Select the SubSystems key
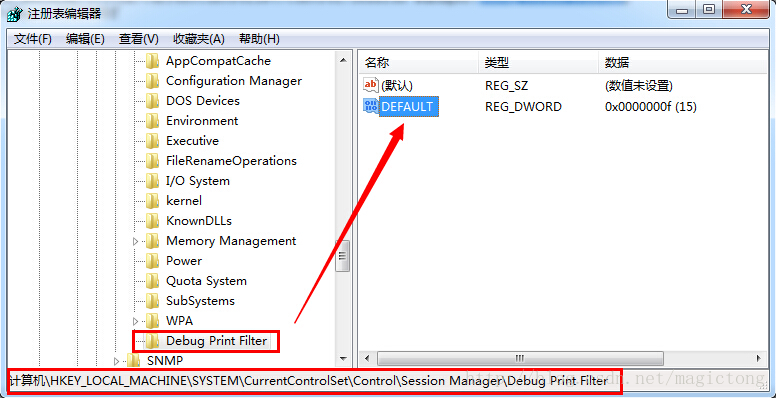Screen dimensions: 776x398 click(200, 301)
